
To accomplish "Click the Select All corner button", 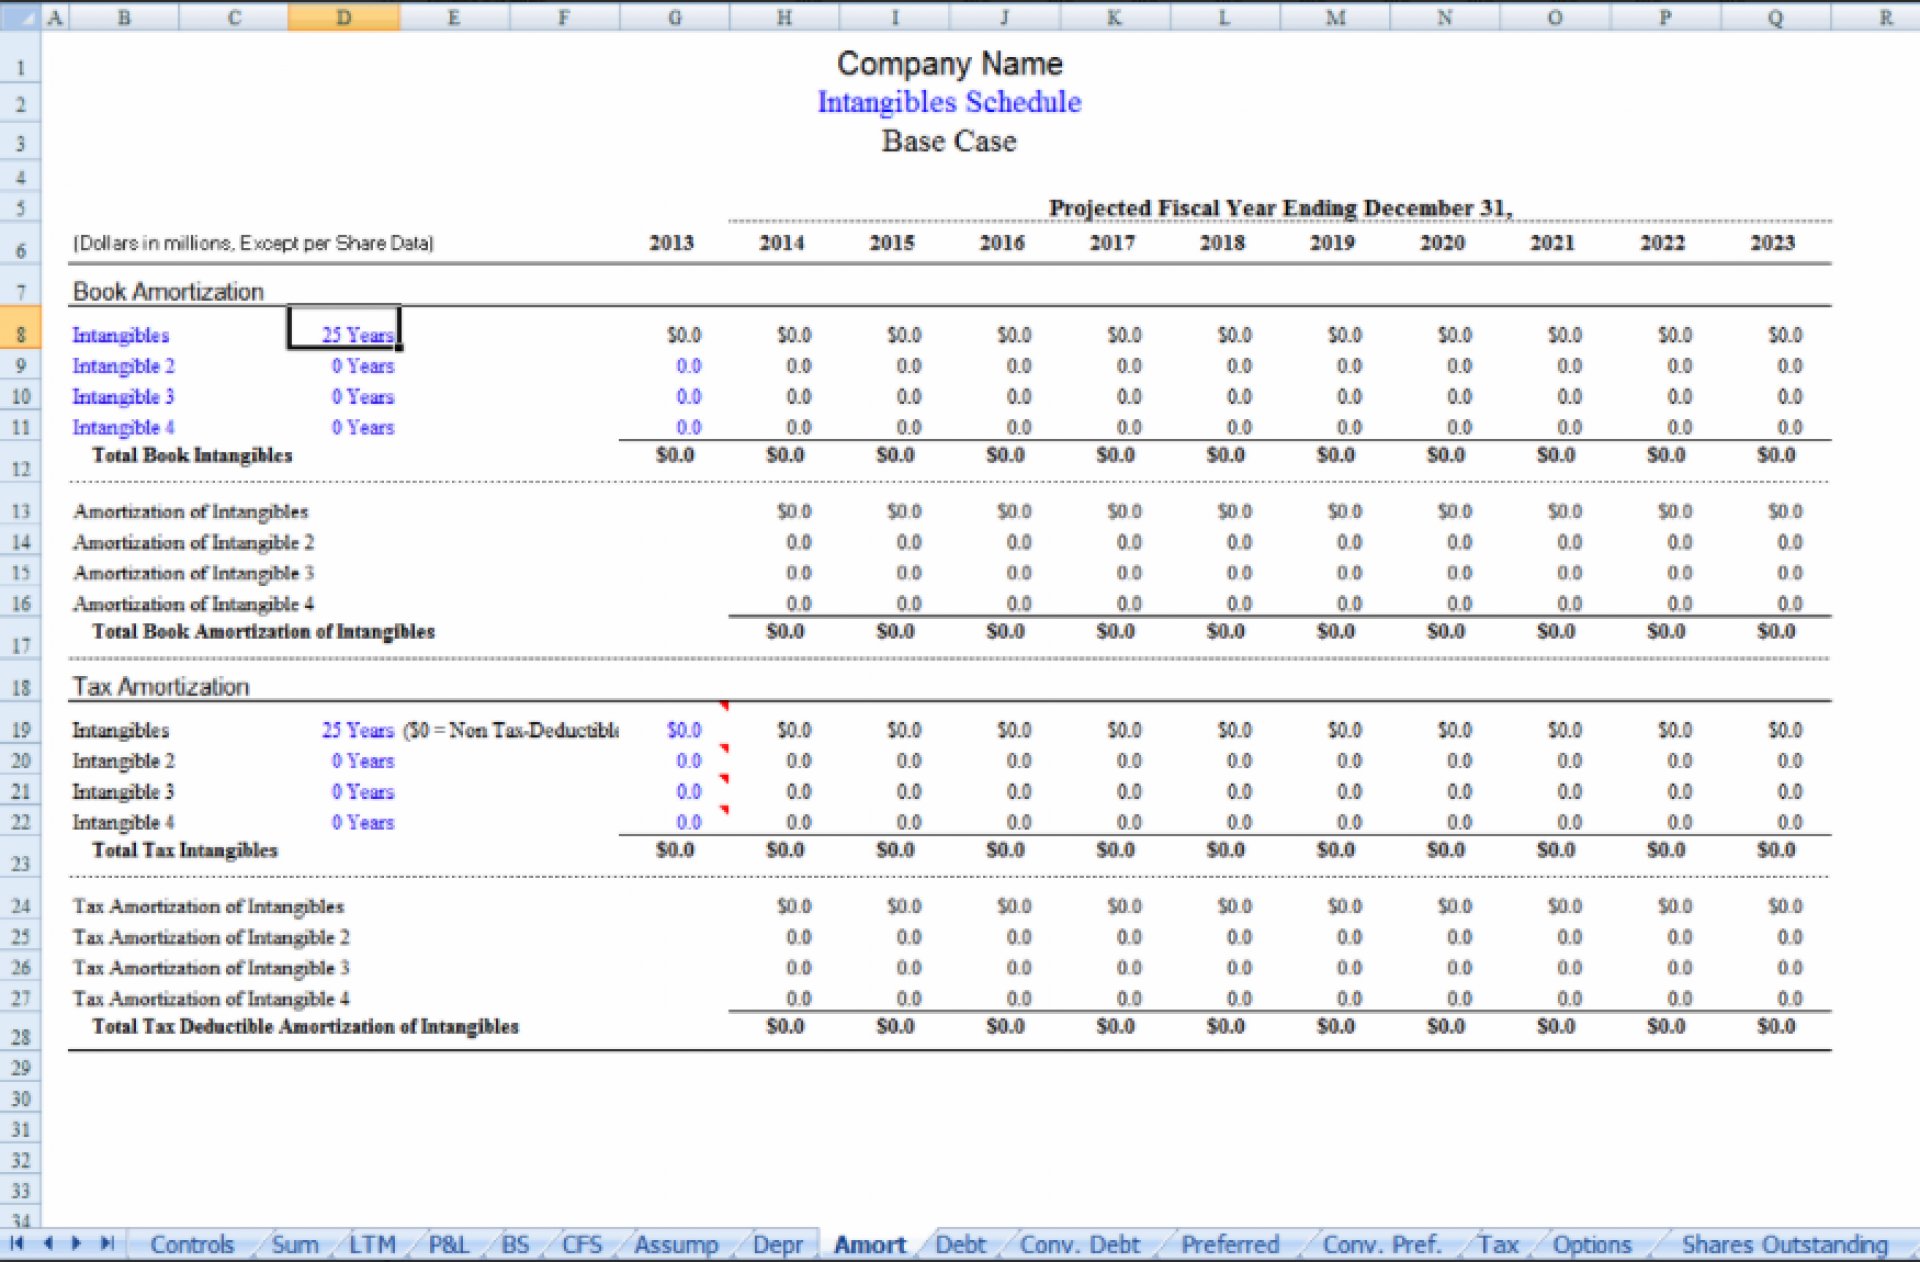I will click(x=20, y=17).
